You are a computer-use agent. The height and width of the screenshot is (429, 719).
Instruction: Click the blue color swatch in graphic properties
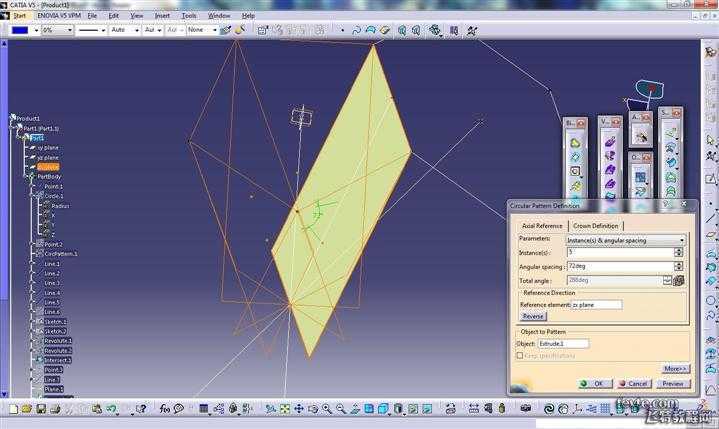click(20, 30)
